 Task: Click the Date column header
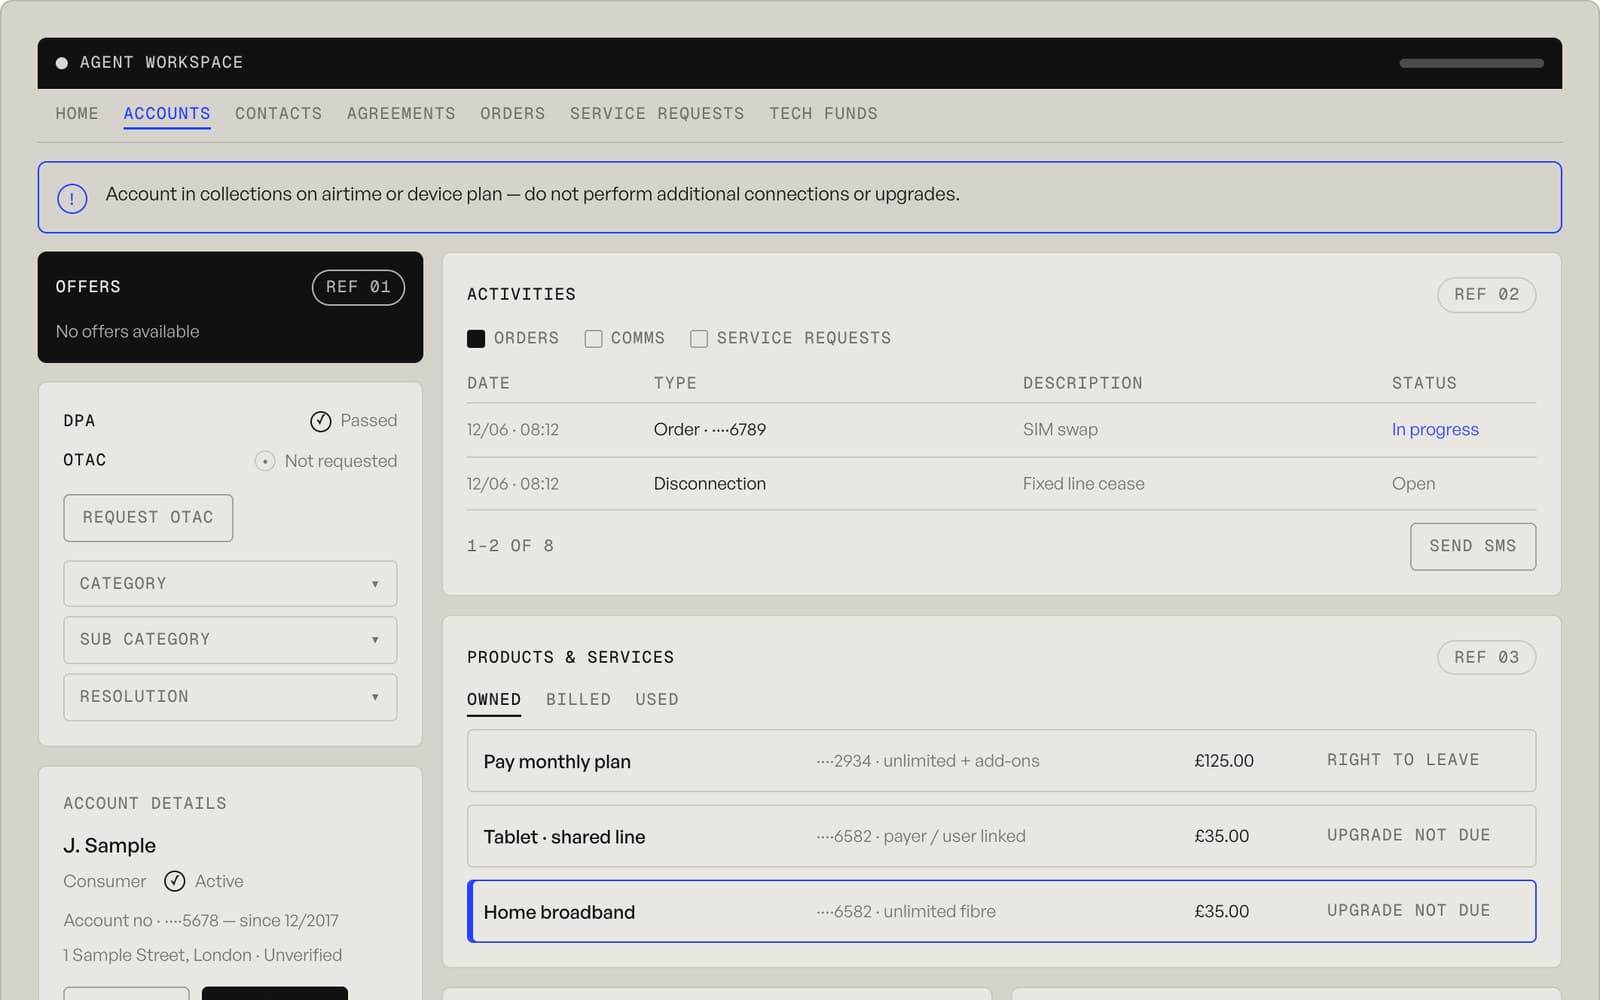(488, 383)
